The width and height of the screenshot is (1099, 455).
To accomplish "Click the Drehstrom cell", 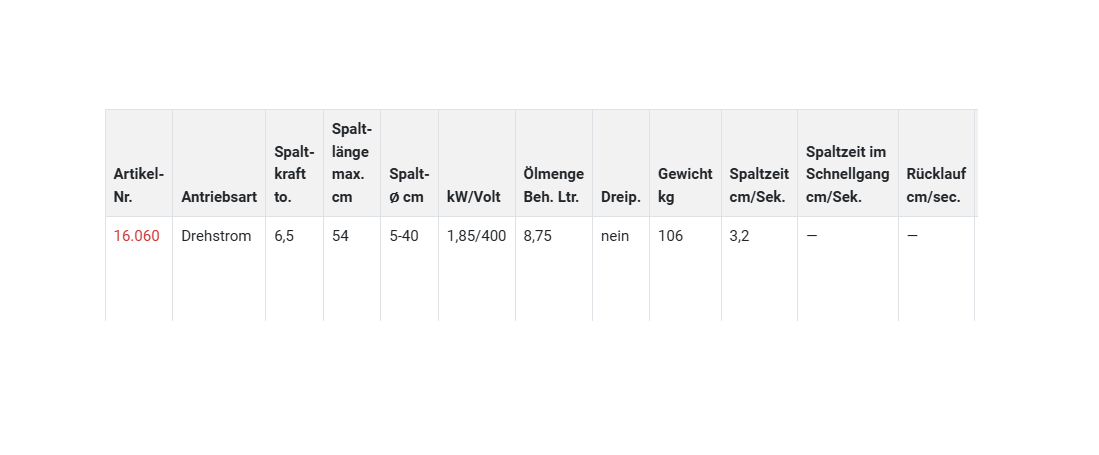I will coord(216,236).
